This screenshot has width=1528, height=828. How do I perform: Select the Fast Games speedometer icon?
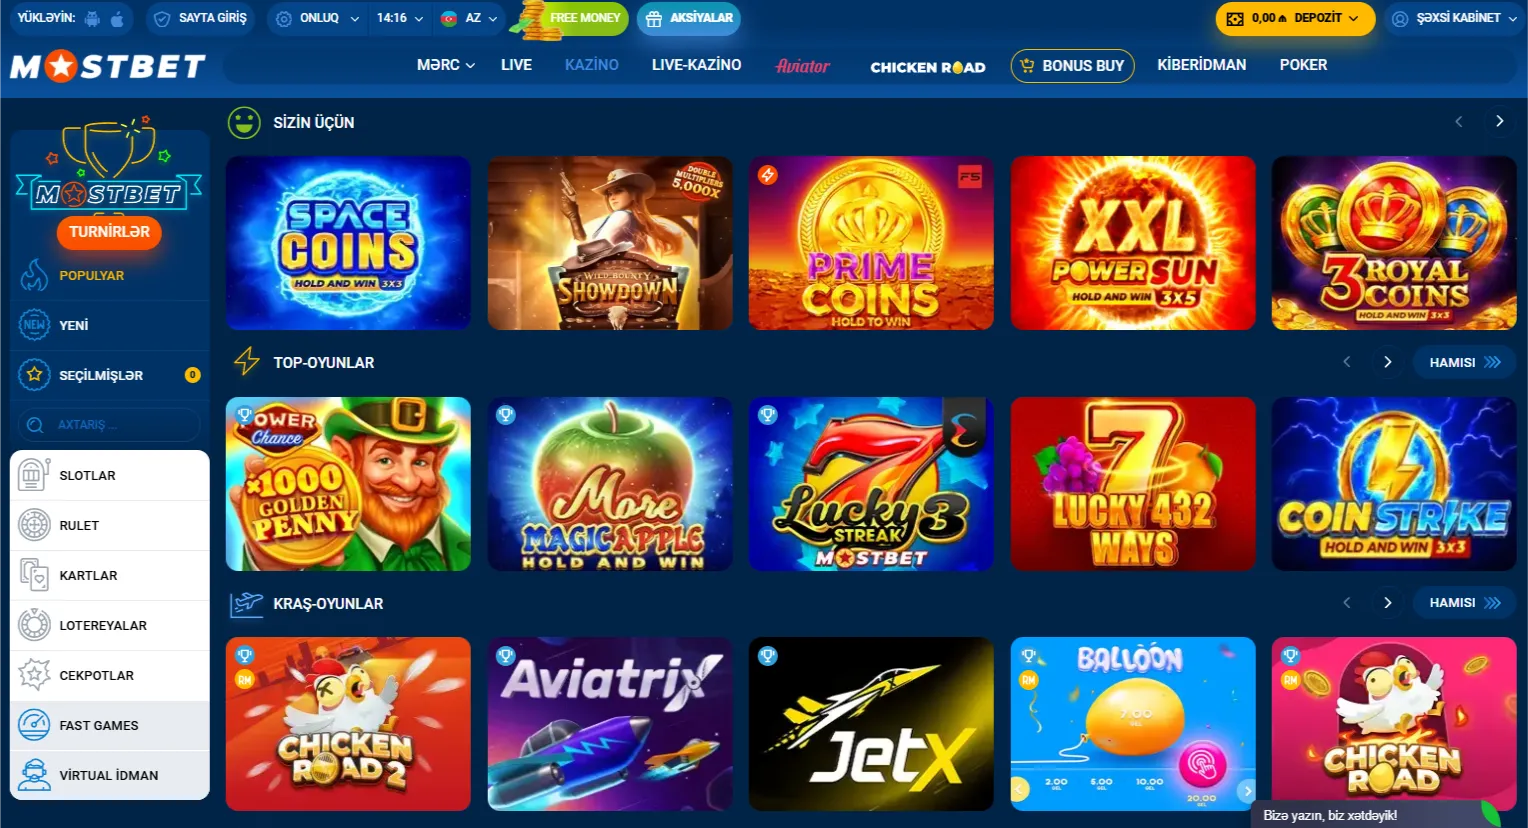(x=34, y=725)
